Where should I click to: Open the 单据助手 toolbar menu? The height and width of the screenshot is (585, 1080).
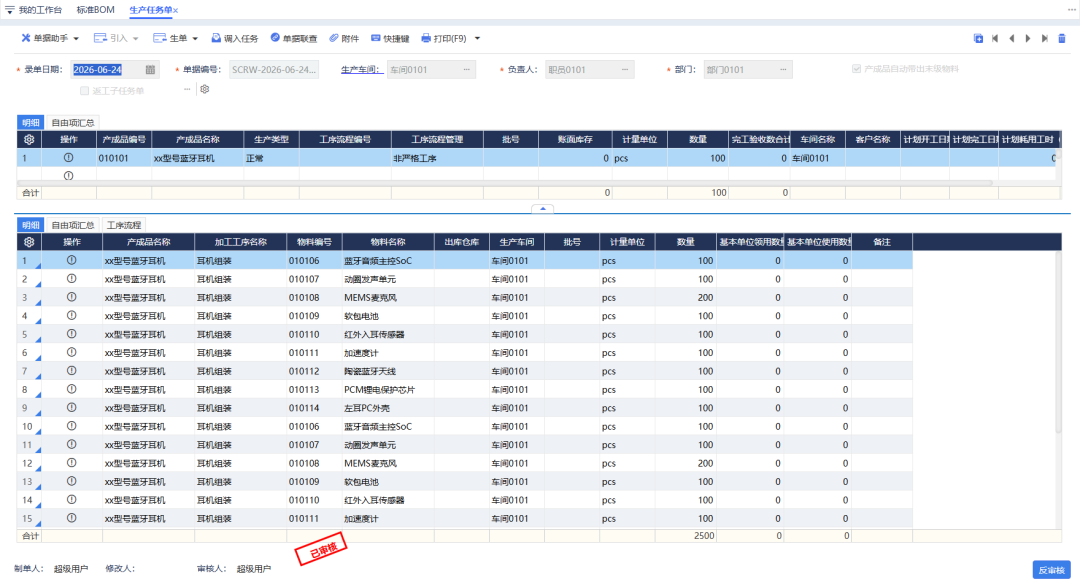click(x=50, y=39)
